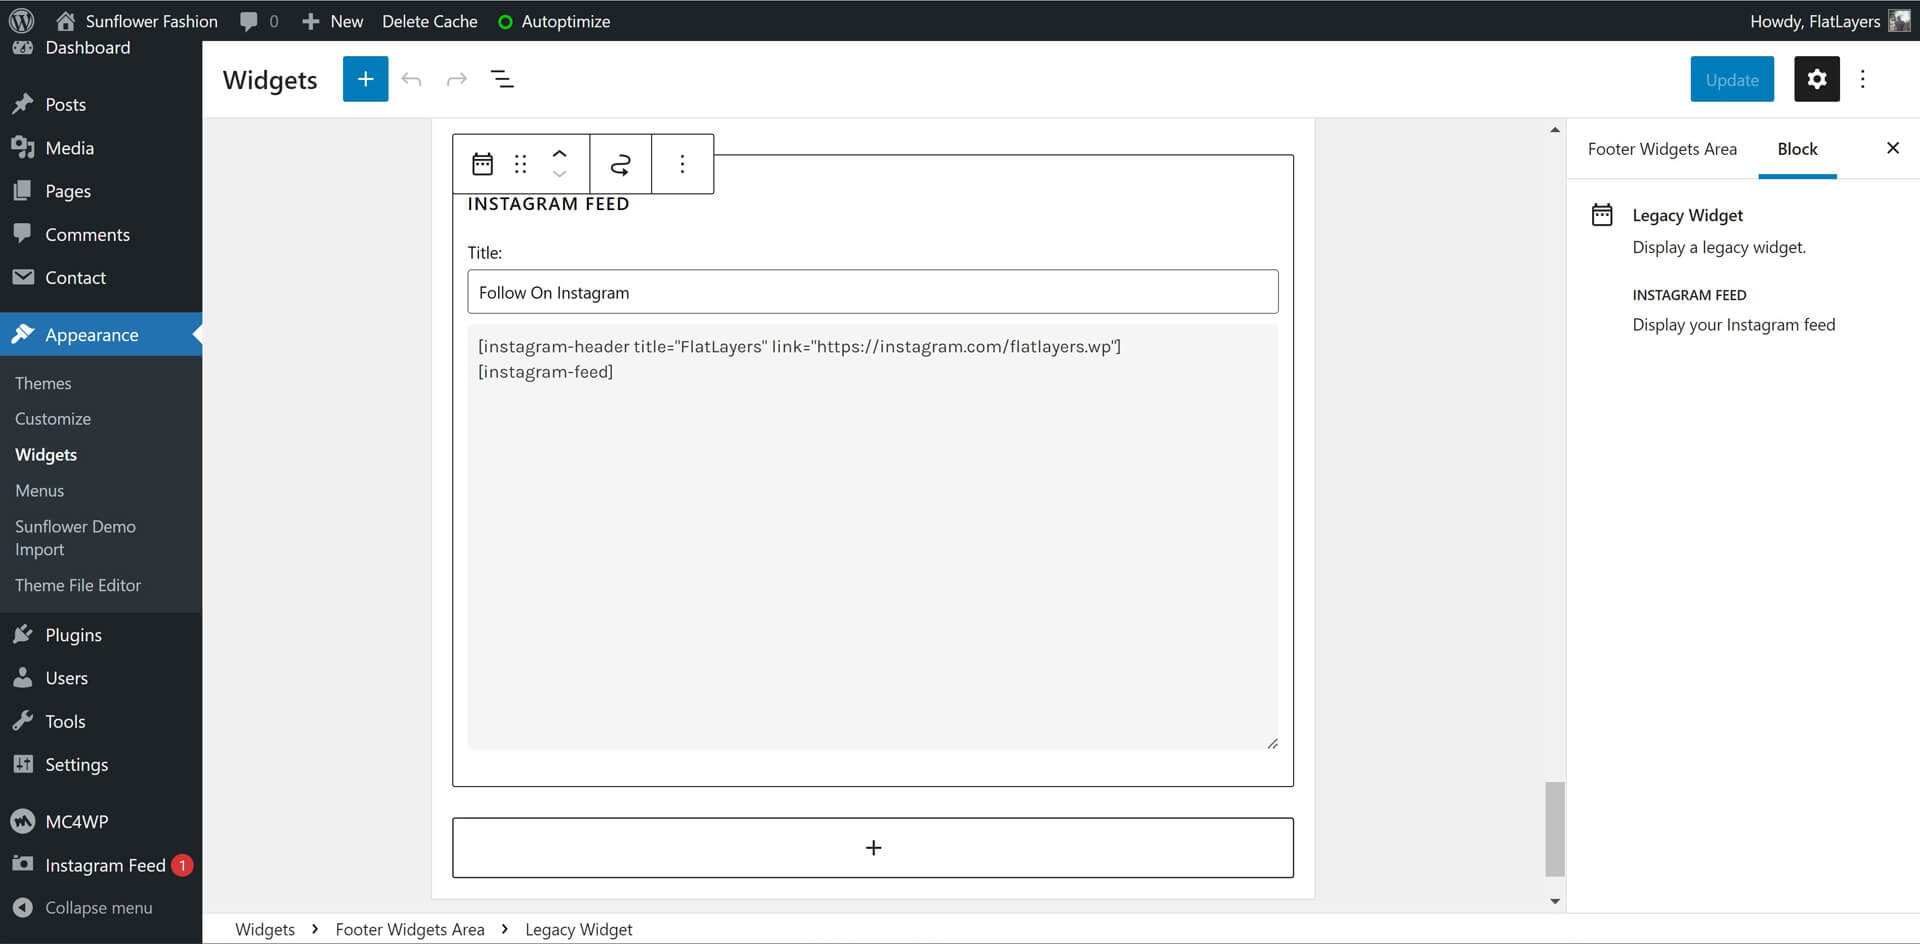Click the Redo arrow in the toolbar
The image size is (1920, 944).
457,79
